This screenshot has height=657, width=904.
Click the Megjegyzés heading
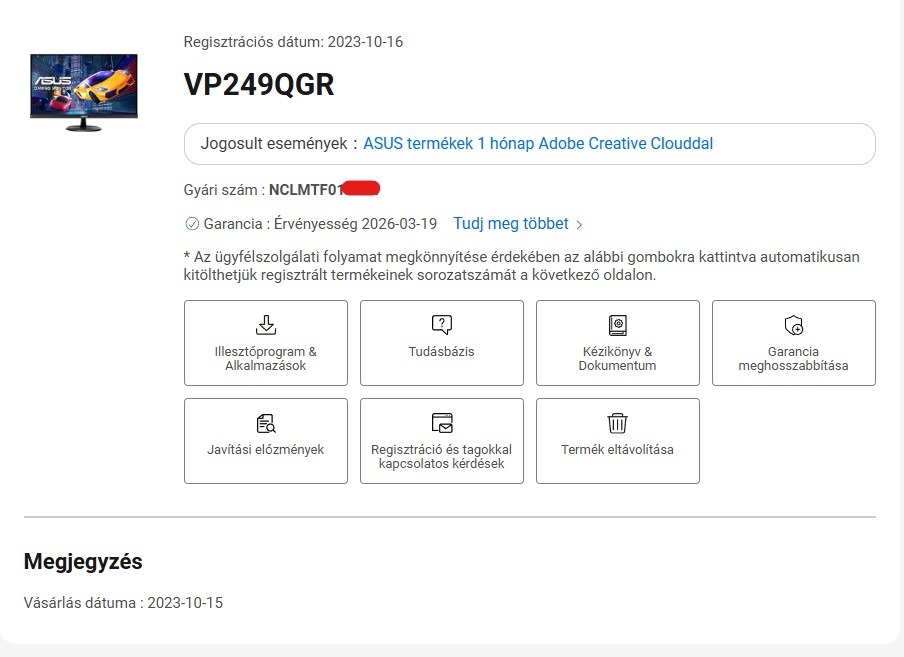83,562
